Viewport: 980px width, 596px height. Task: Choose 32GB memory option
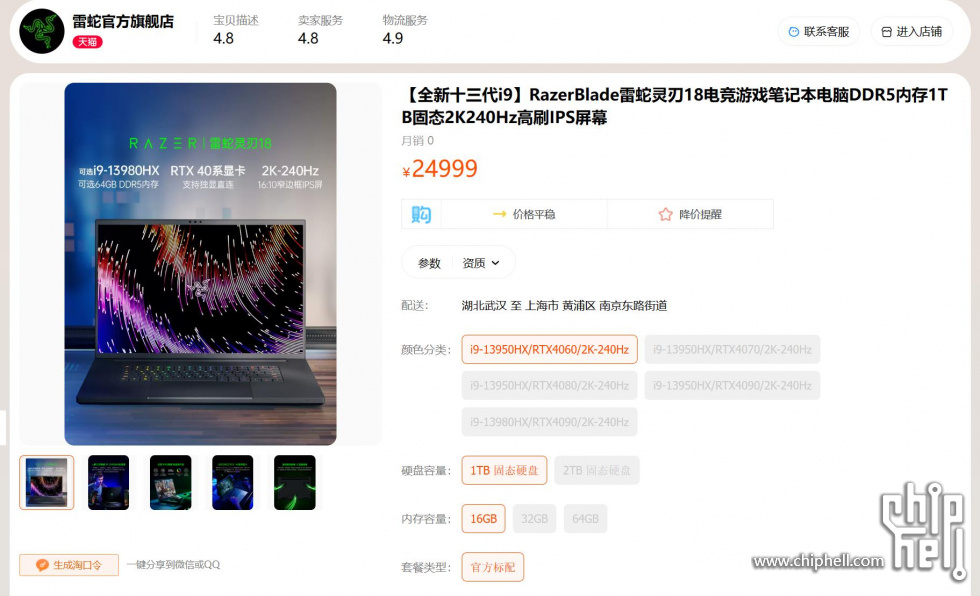point(534,519)
